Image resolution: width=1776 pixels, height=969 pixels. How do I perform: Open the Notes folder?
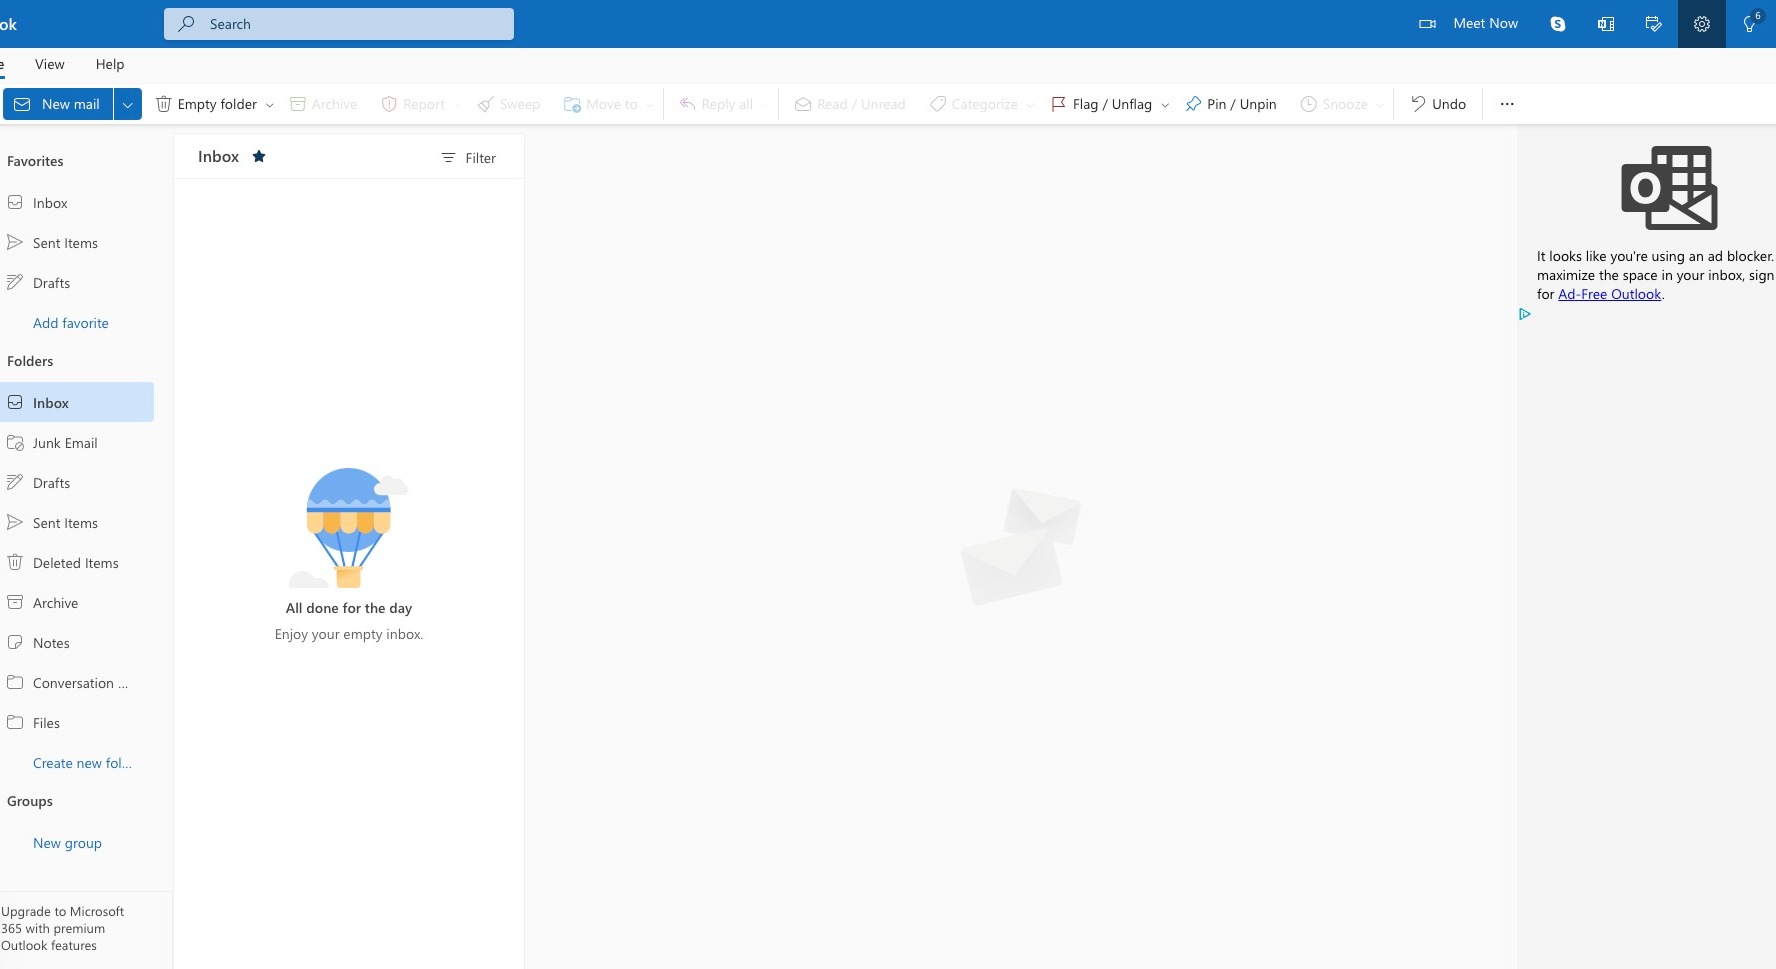[x=77, y=643]
